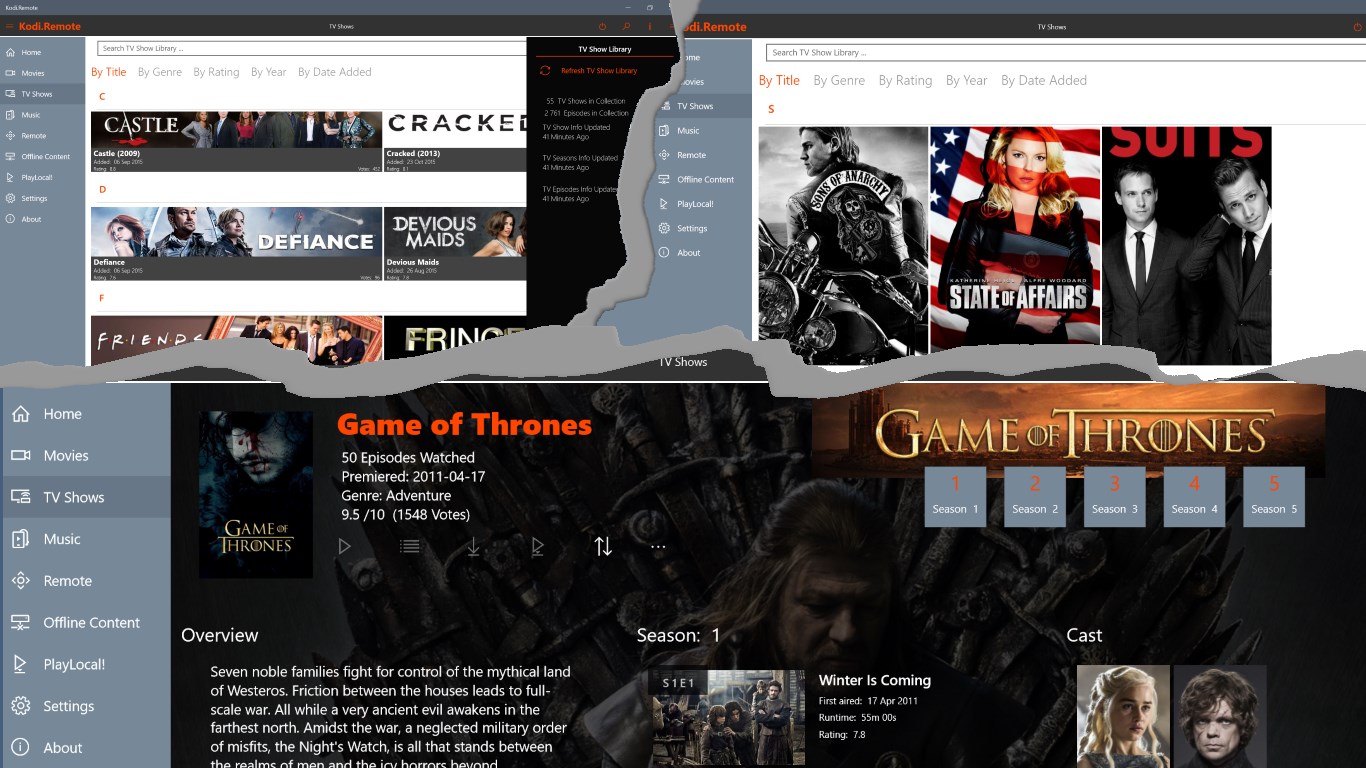The width and height of the screenshot is (1366, 768).
Task: Focus search field in banner-list window
Action: coord(312,48)
